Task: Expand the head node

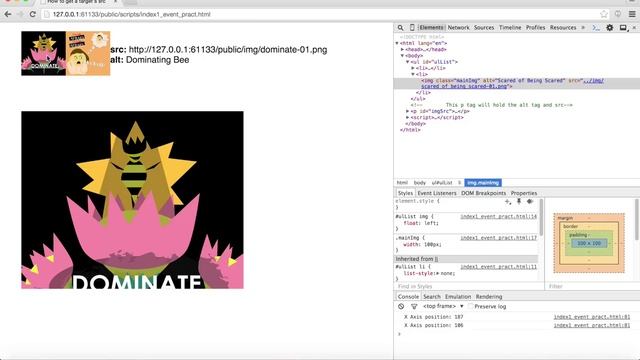Action: (x=402, y=49)
